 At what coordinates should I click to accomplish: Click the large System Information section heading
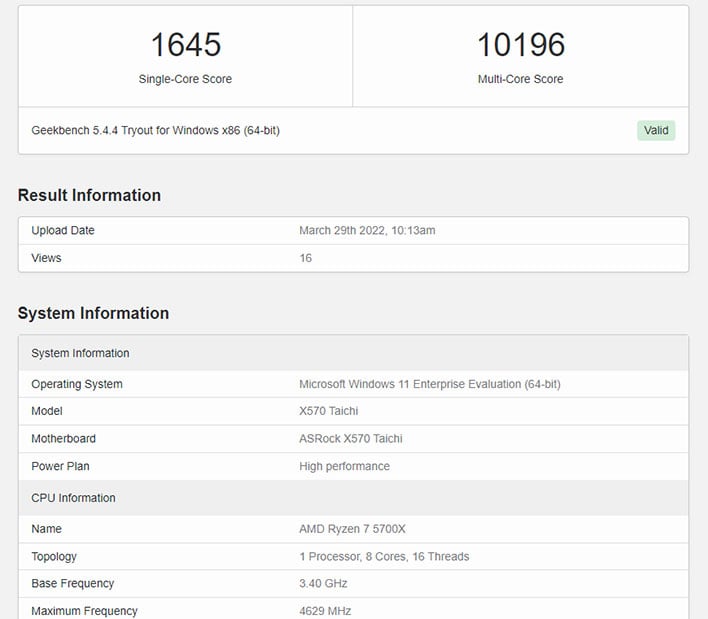point(93,313)
